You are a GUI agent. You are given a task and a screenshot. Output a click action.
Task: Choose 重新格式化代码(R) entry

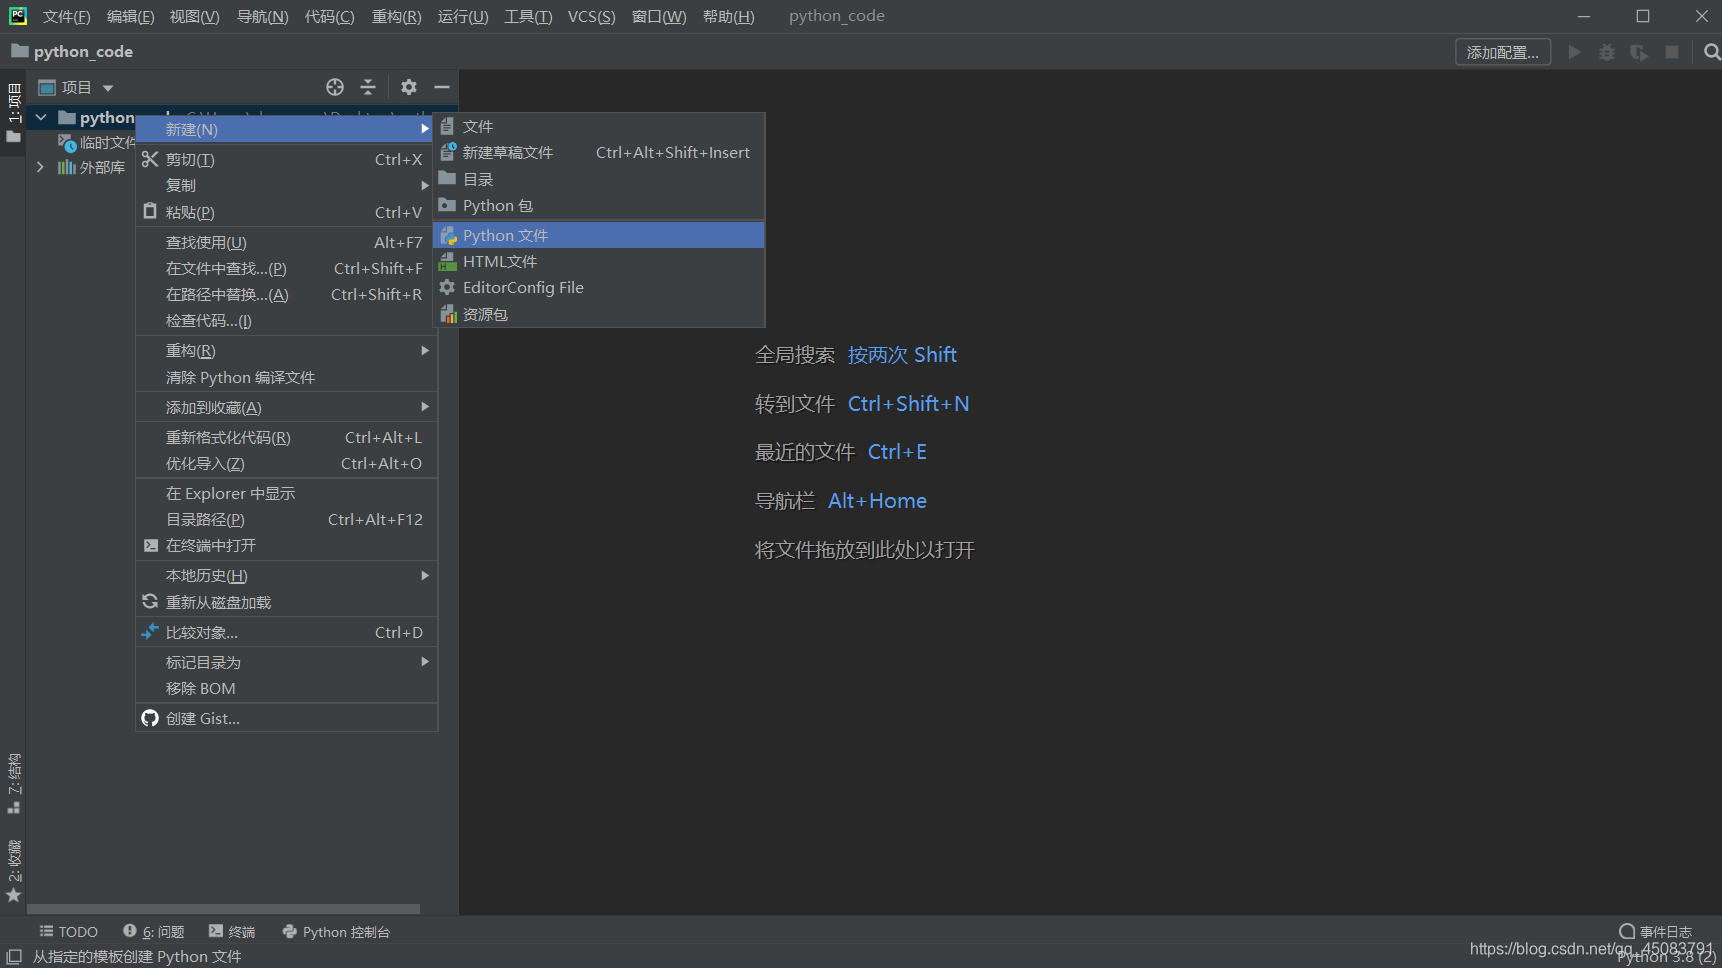pyautogui.click(x=287, y=437)
